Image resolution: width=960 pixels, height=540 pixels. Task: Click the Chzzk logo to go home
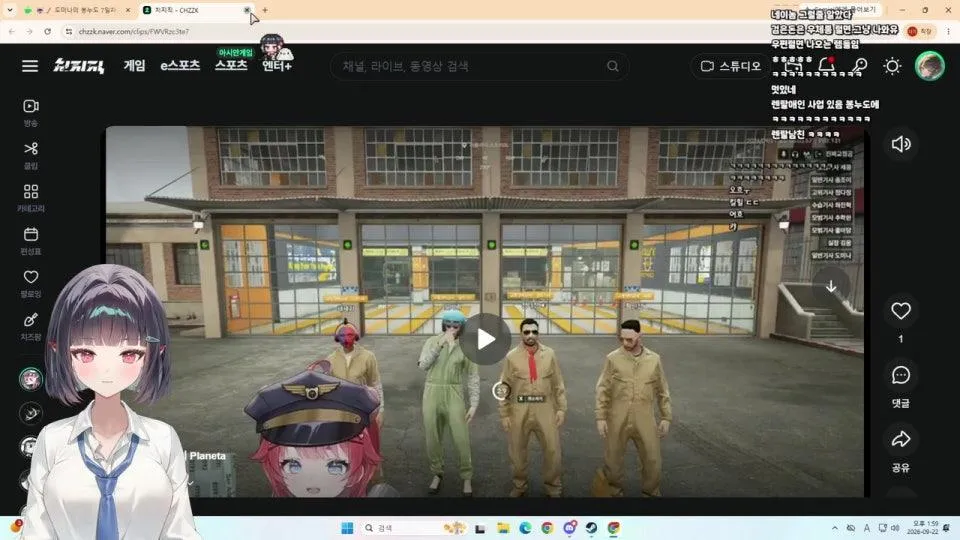[78, 65]
